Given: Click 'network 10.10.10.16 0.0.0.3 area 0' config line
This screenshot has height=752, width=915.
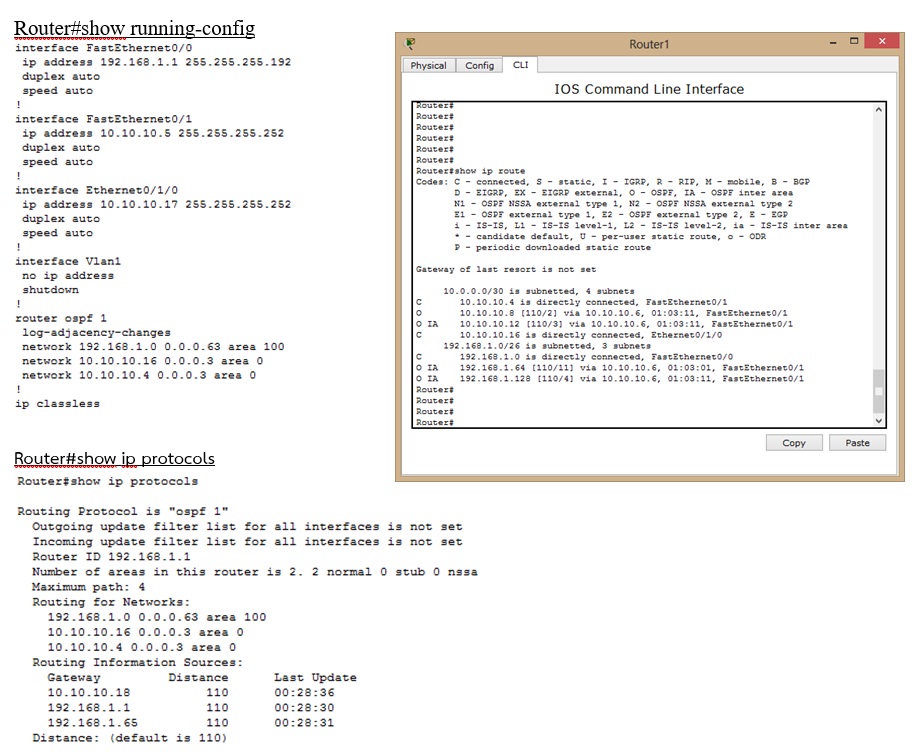Looking at the screenshot, I should [142, 361].
